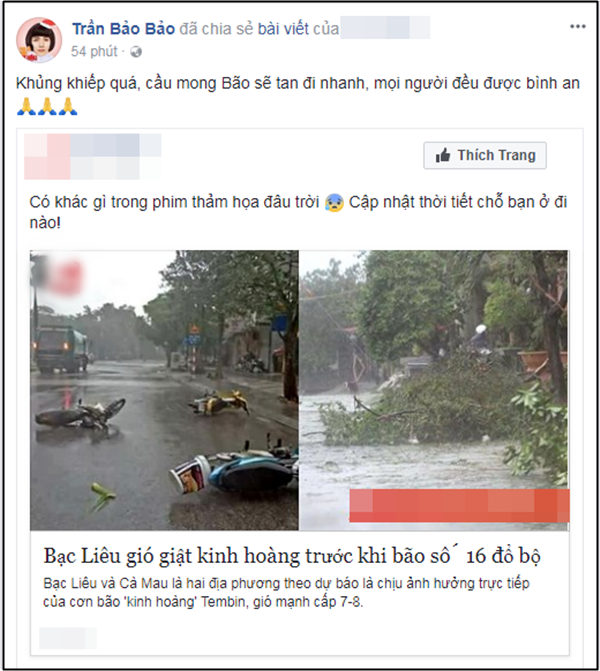This screenshot has width=600, height=671.
Task: Open the Bạc Liêu gió giật article headline
Action: click(292, 556)
